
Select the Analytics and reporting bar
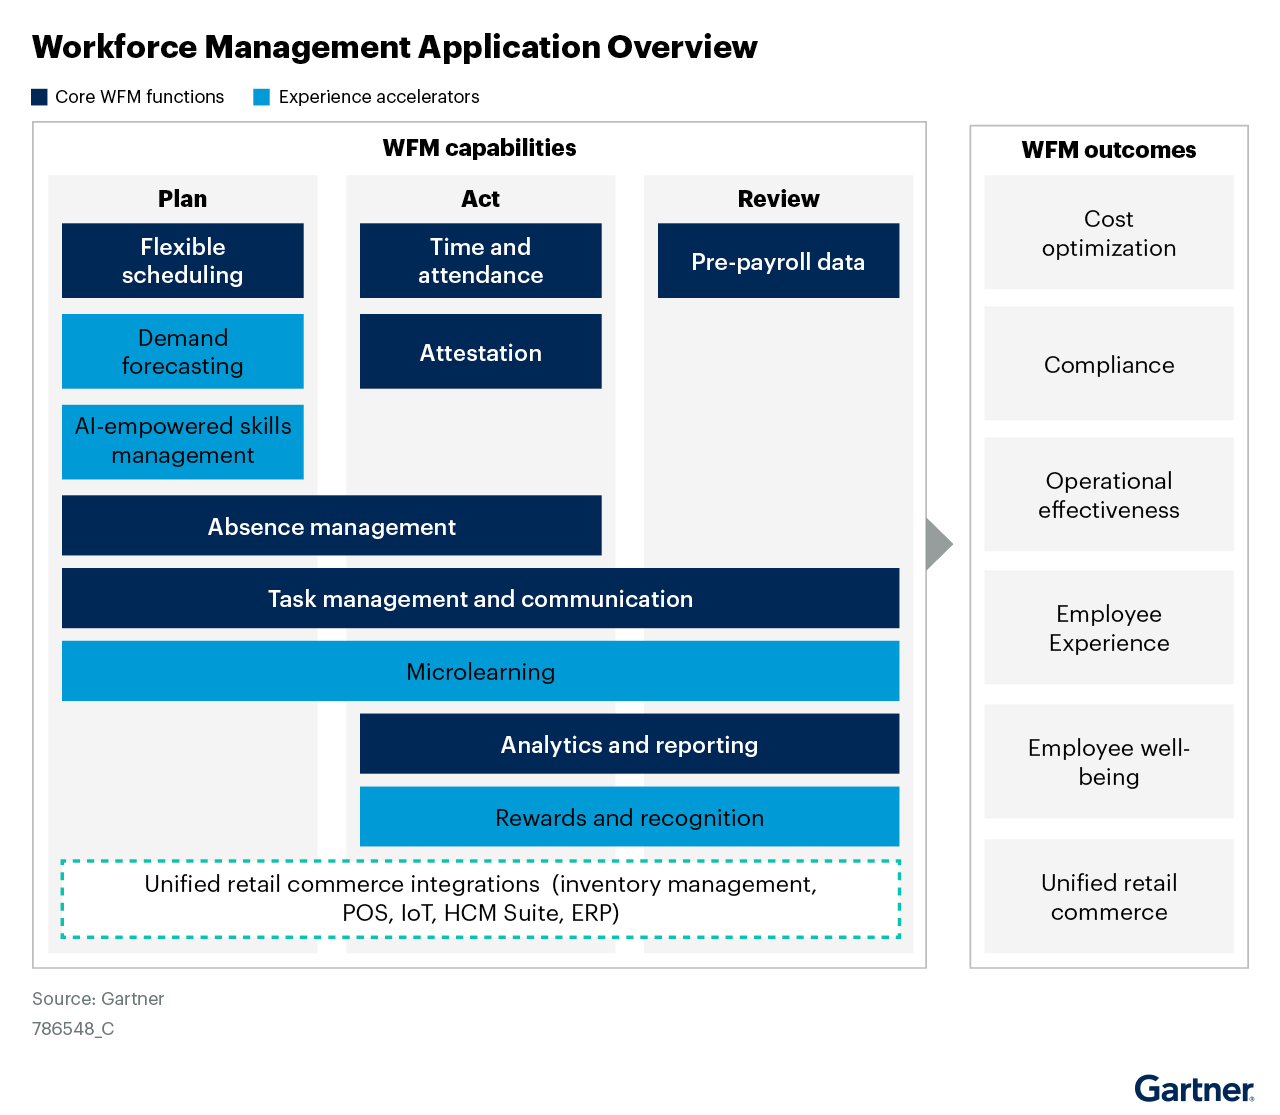(630, 744)
